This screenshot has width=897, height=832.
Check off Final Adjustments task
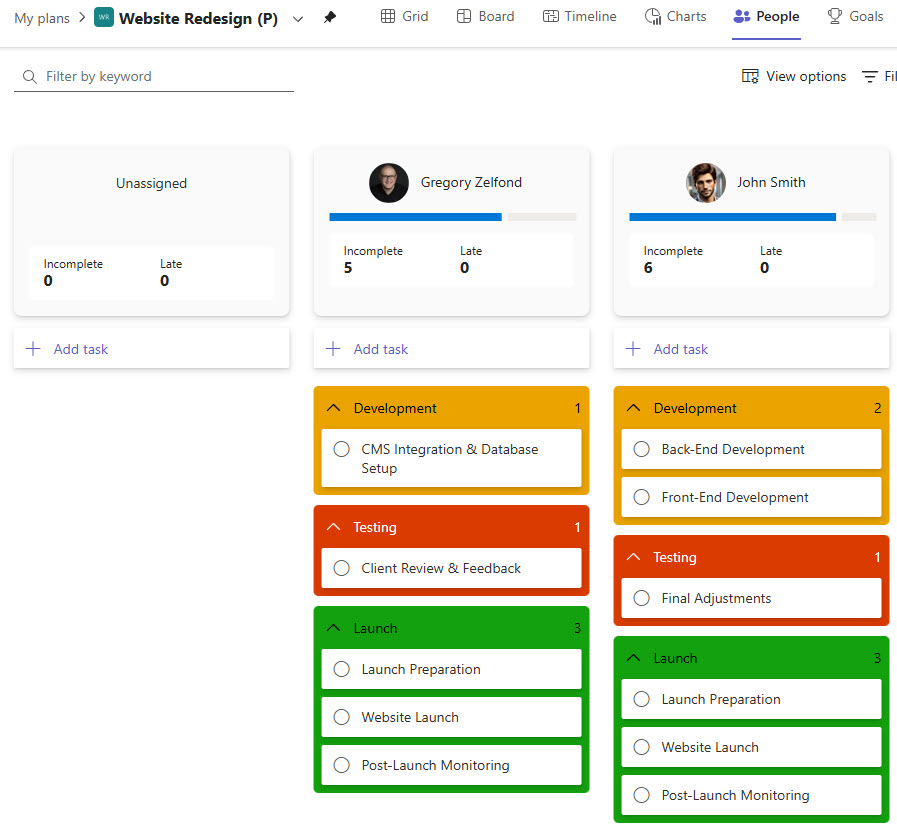point(642,599)
